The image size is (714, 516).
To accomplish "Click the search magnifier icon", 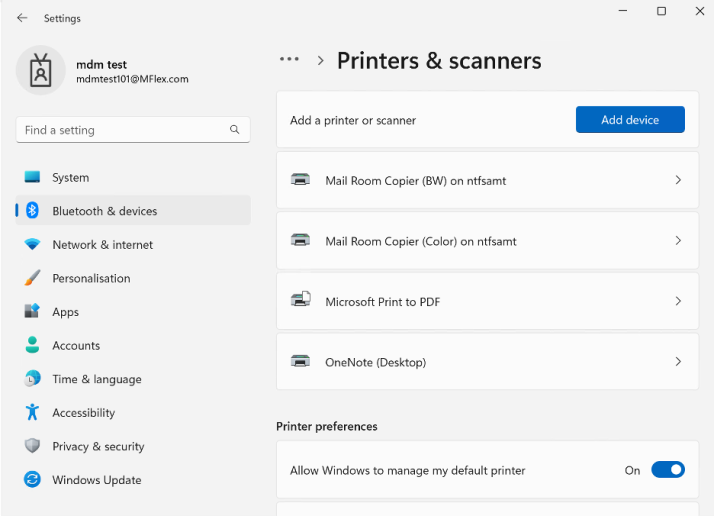I will point(235,129).
